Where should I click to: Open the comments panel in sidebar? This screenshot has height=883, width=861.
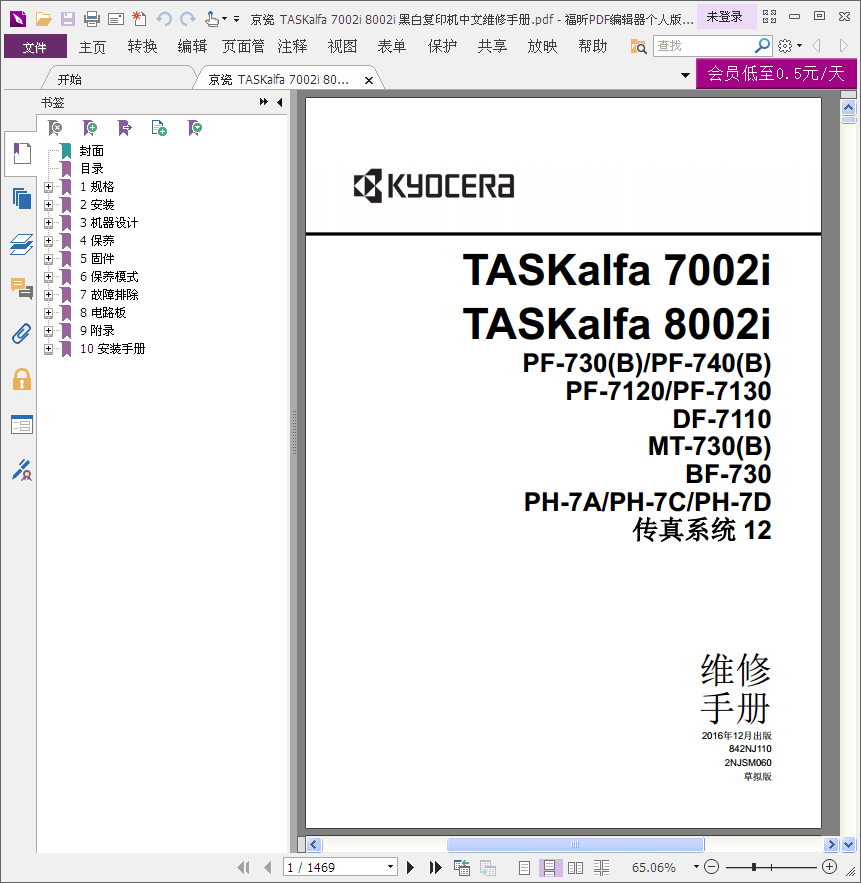tap(22, 289)
